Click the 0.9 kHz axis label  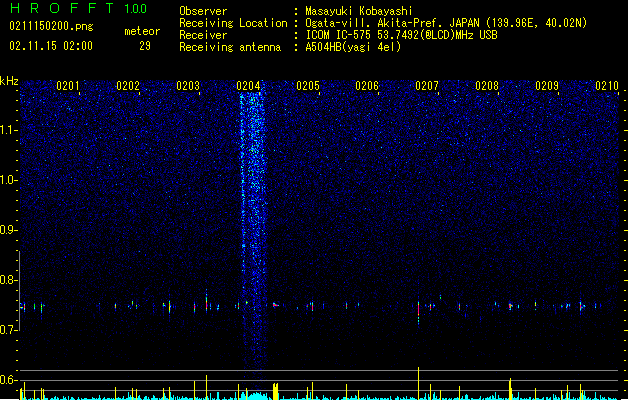coord(8,230)
